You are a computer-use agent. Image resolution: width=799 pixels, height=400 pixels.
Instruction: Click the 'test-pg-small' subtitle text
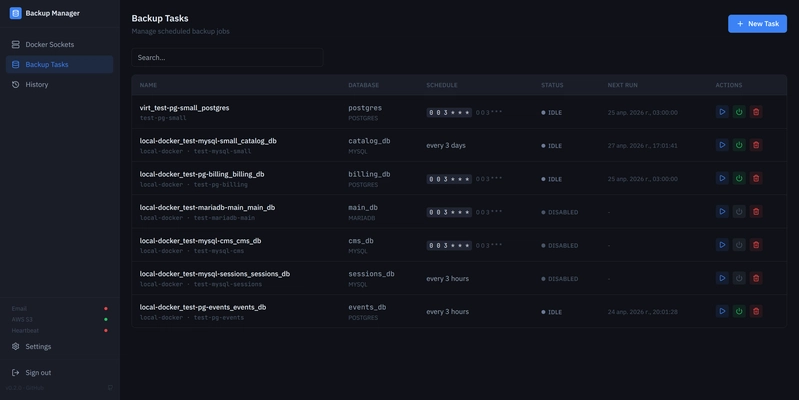click(163, 118)
